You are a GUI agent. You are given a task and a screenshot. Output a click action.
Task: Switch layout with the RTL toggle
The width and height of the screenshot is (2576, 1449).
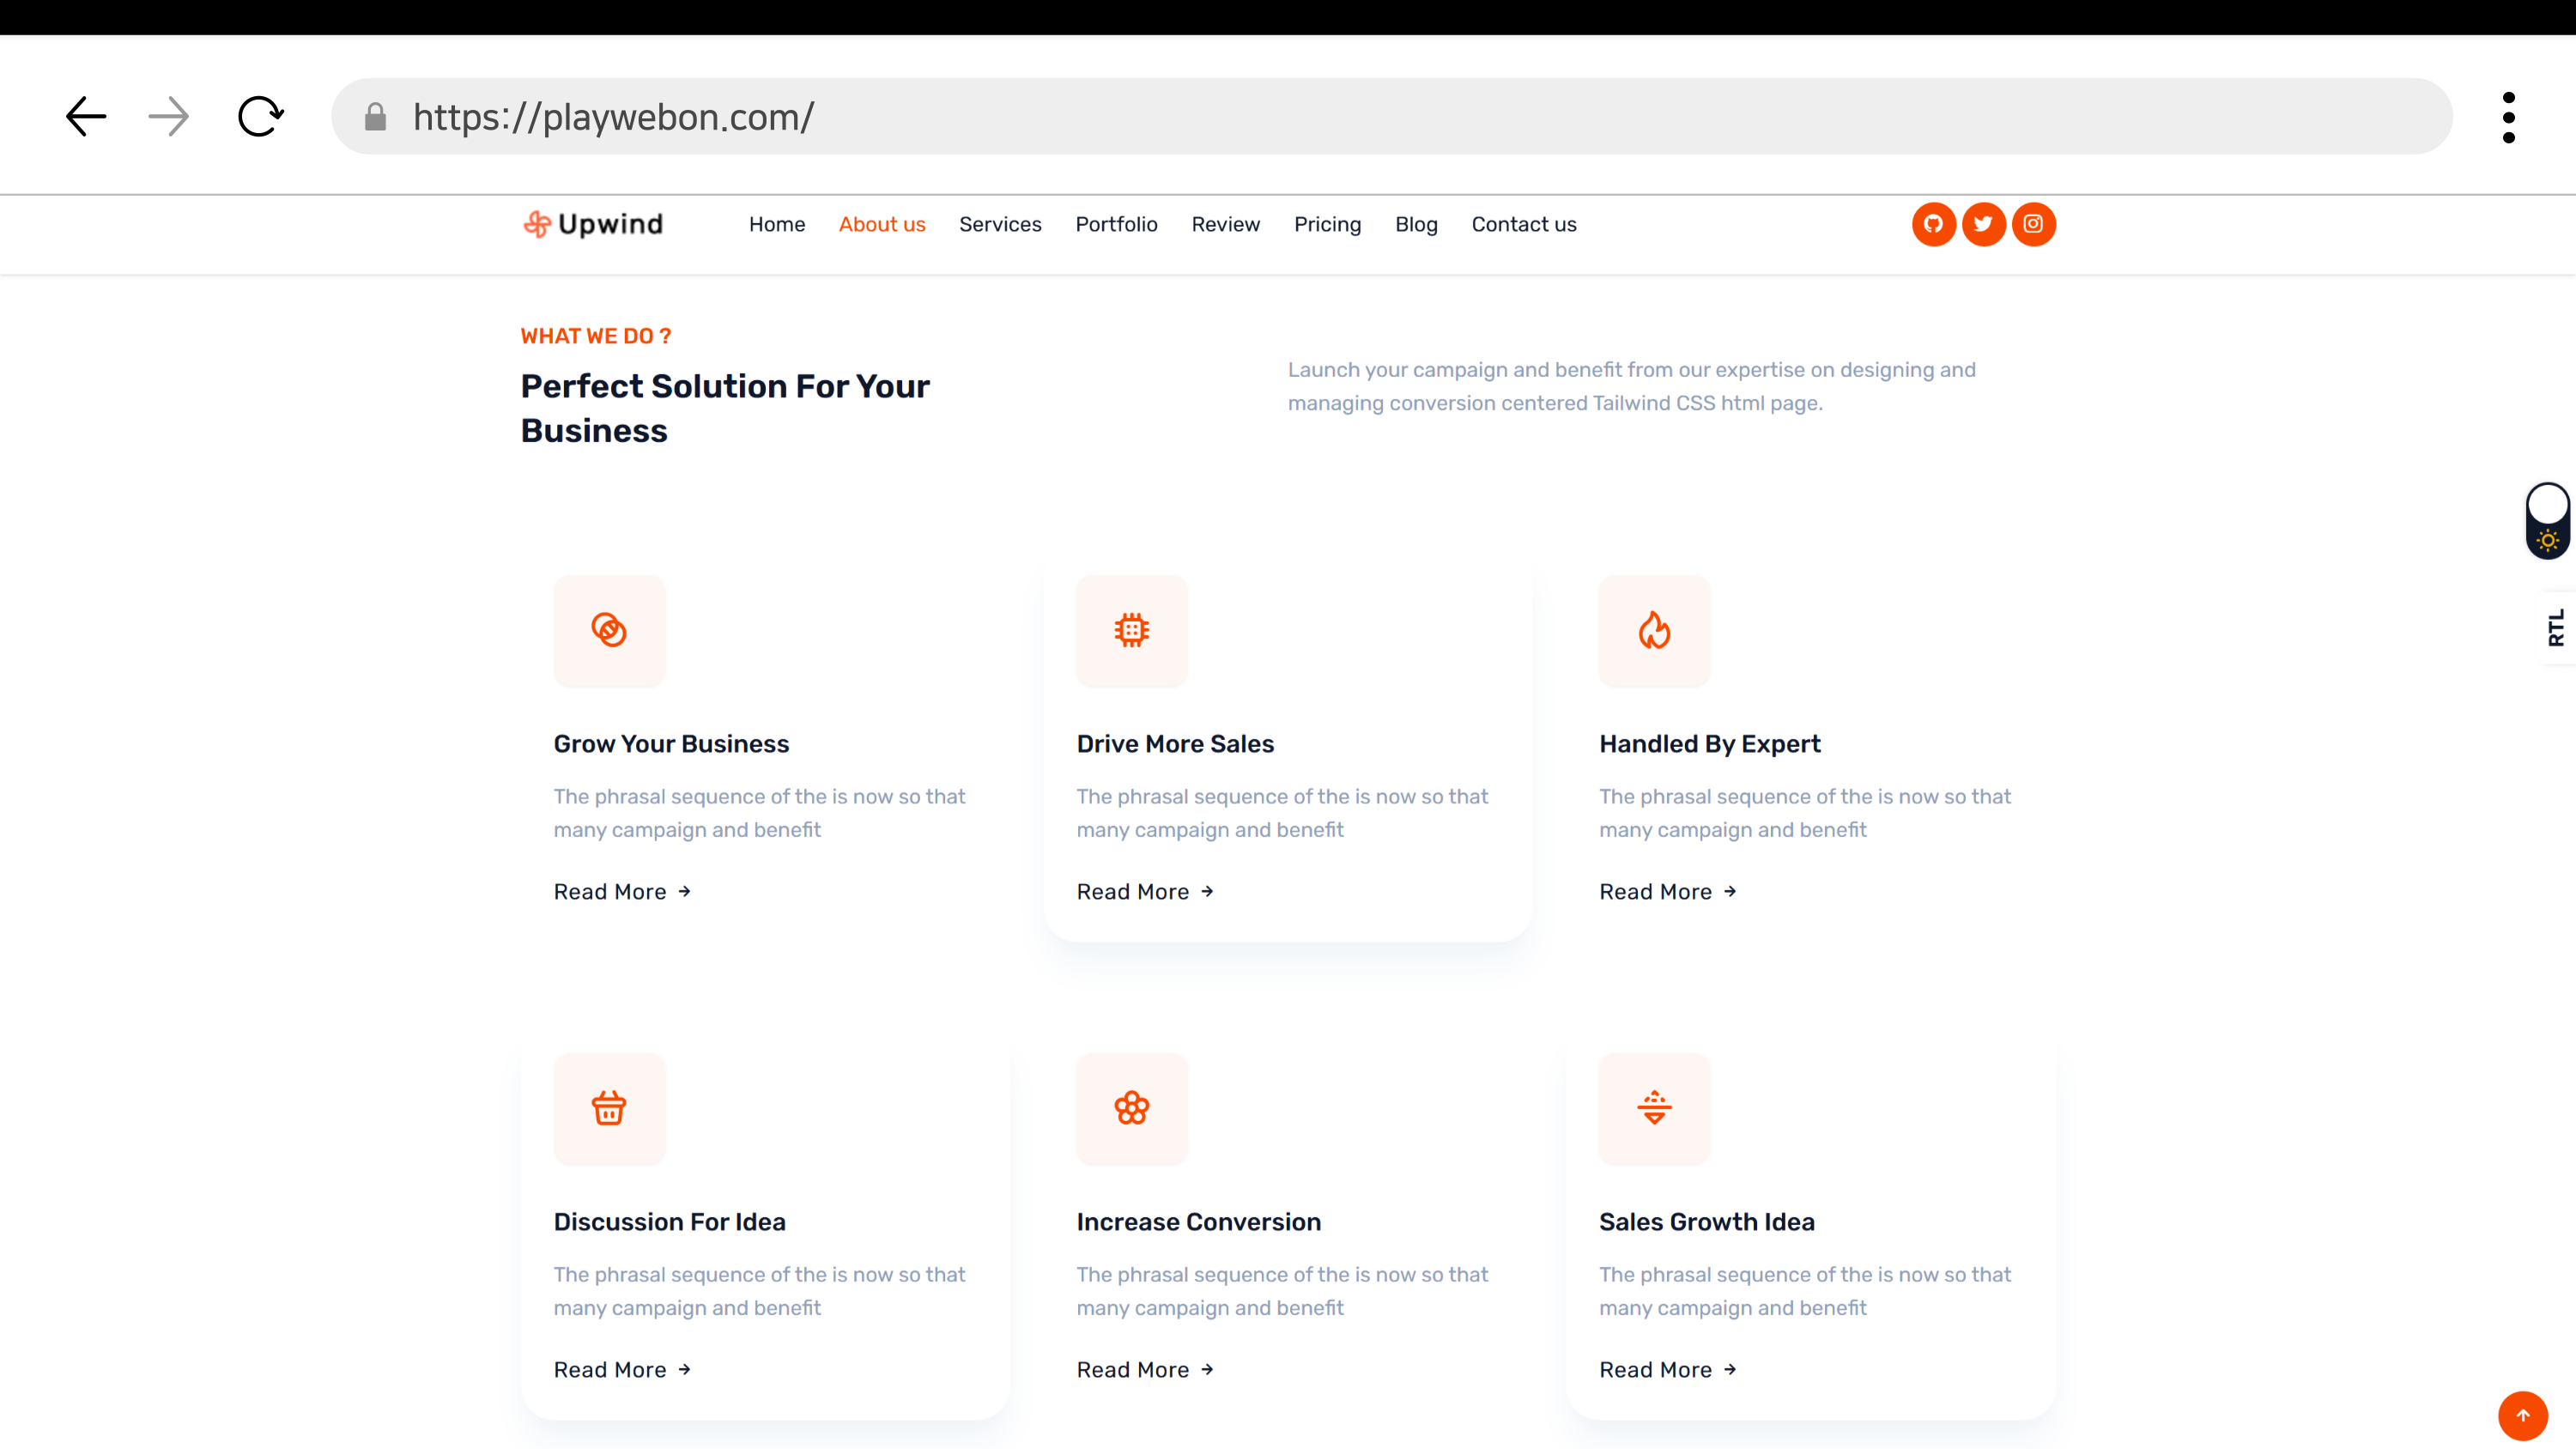click(2555, 628)
